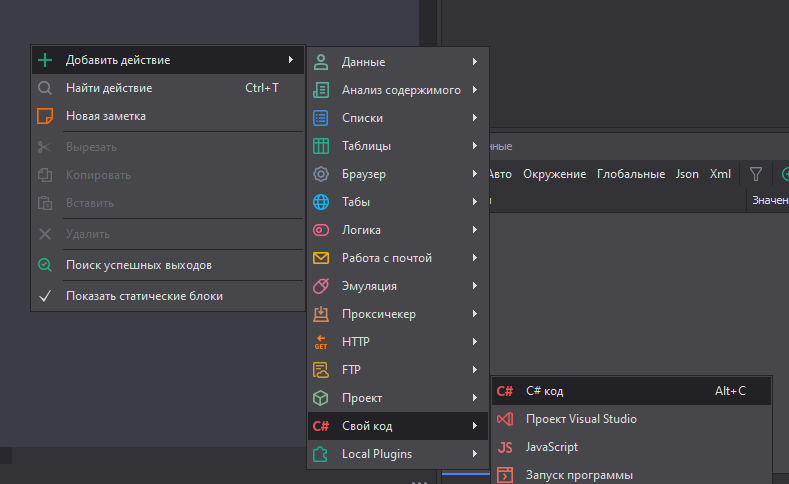Click the cube icon beside Проект
Image resolution: width=789 pixels, height=484 pixels.
coord(321,398)
